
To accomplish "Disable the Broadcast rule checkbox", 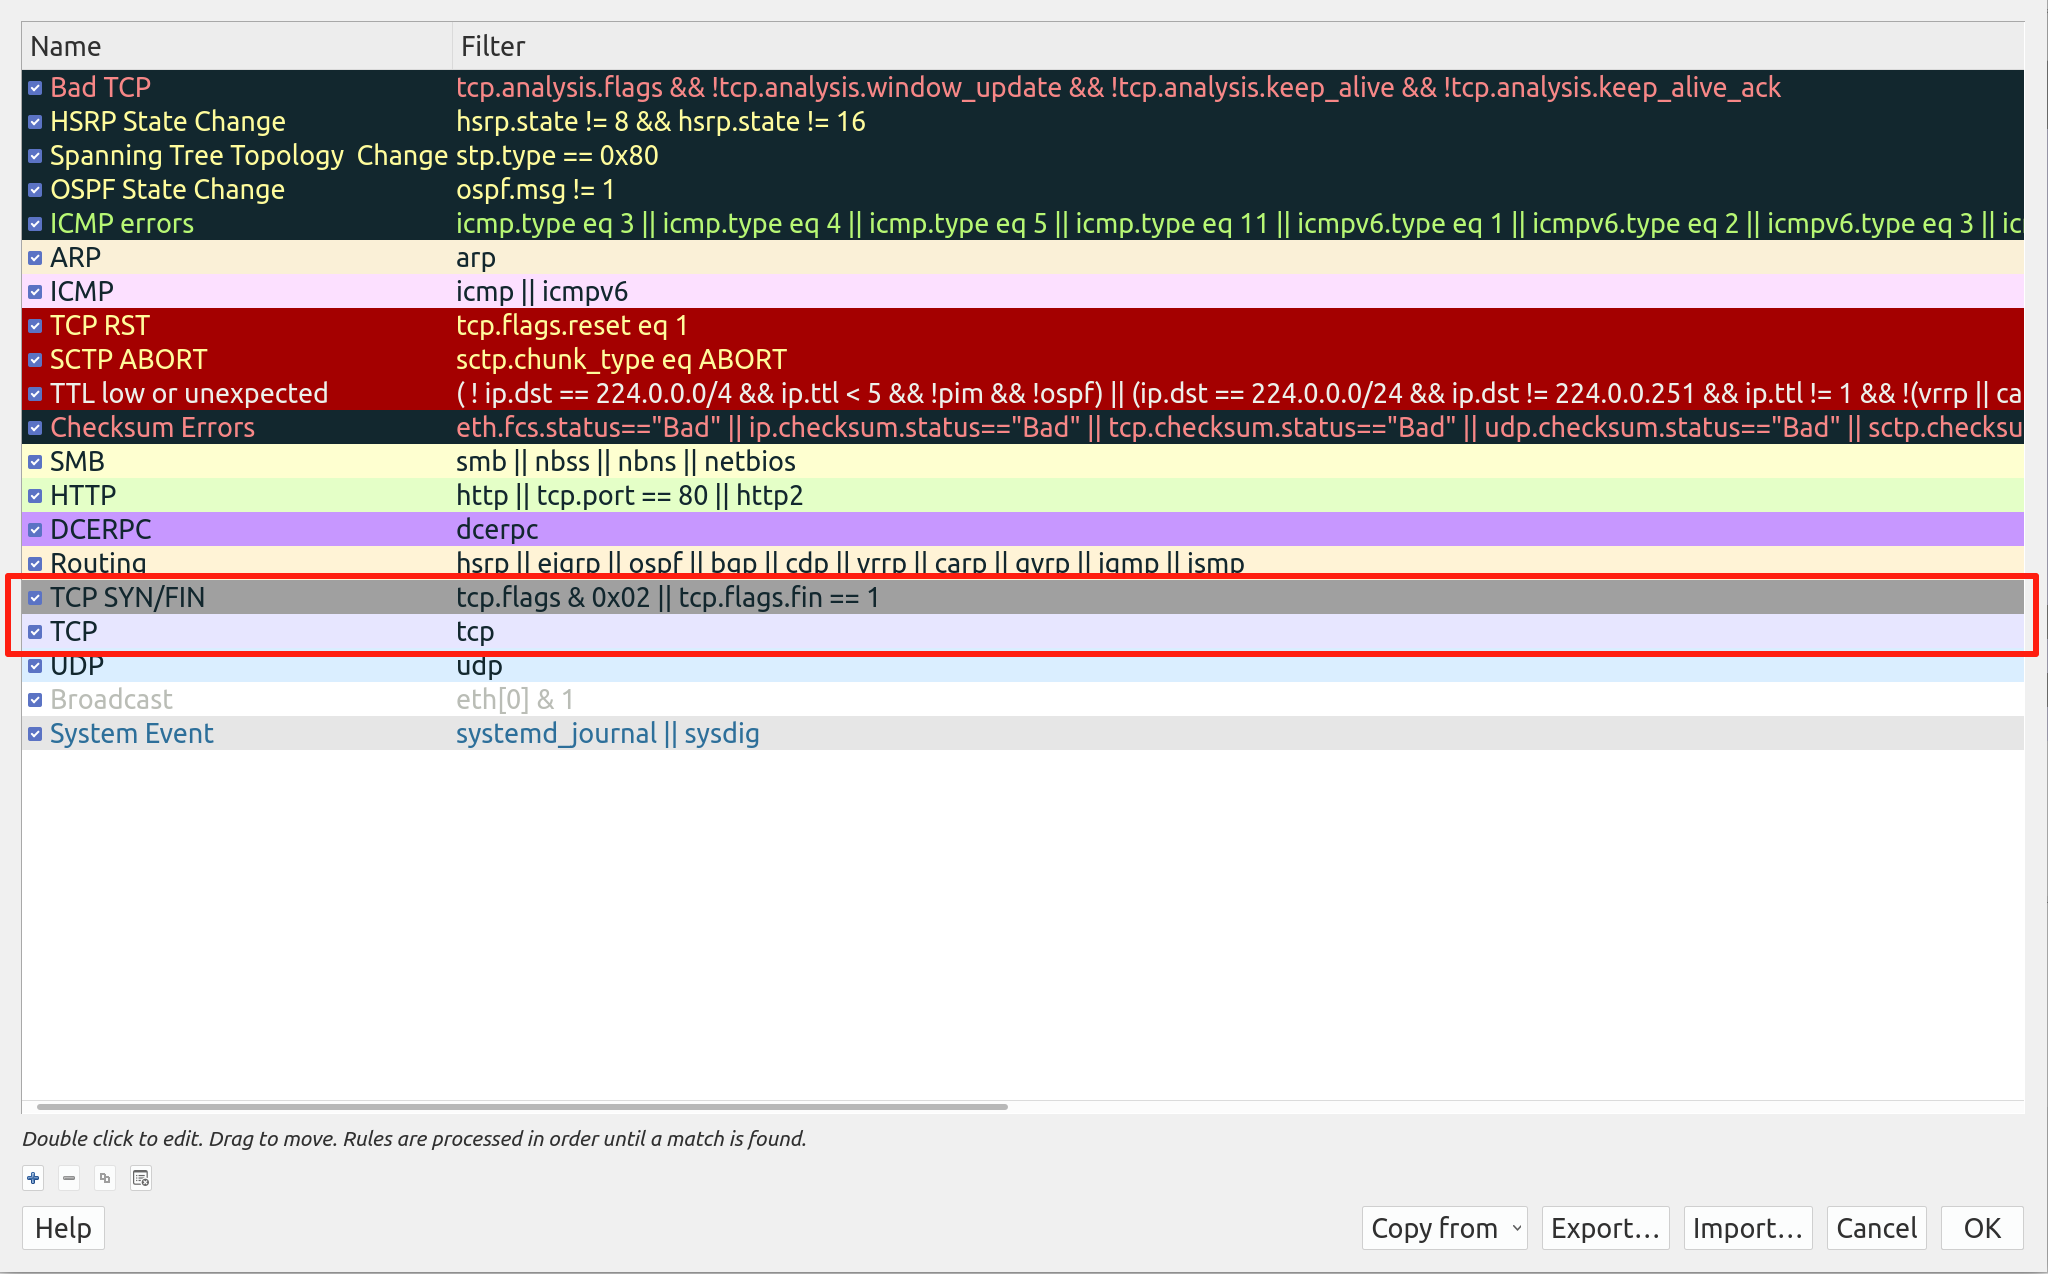I will (x=35, y=700).
